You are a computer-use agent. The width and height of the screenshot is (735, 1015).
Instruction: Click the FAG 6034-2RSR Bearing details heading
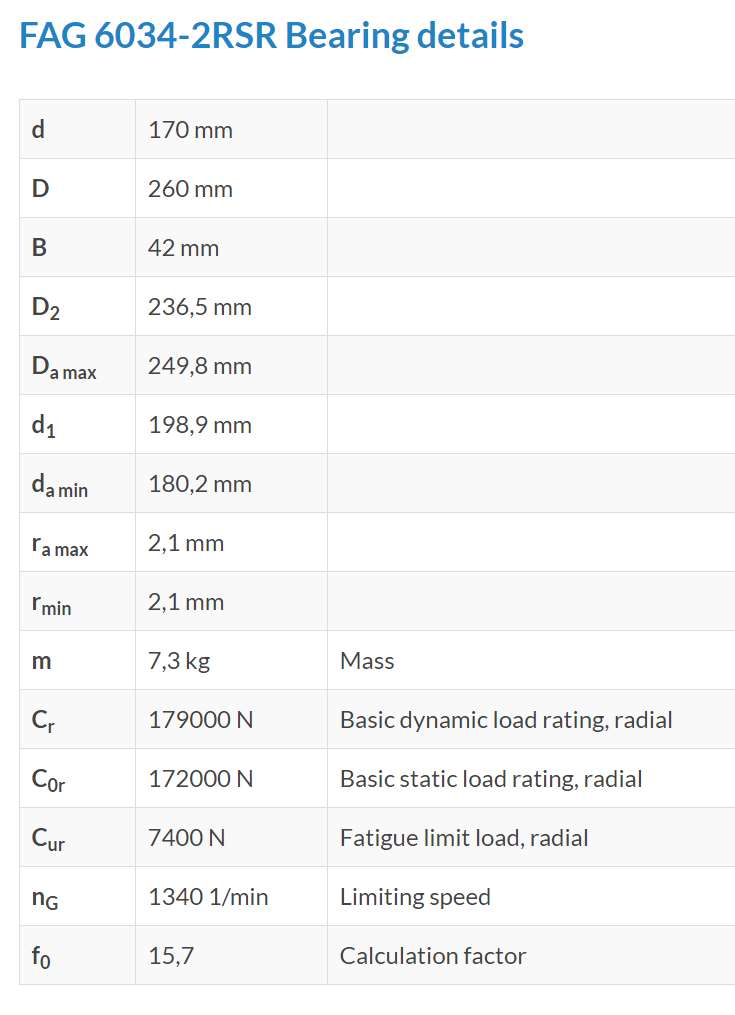click(x=271, y=36)
